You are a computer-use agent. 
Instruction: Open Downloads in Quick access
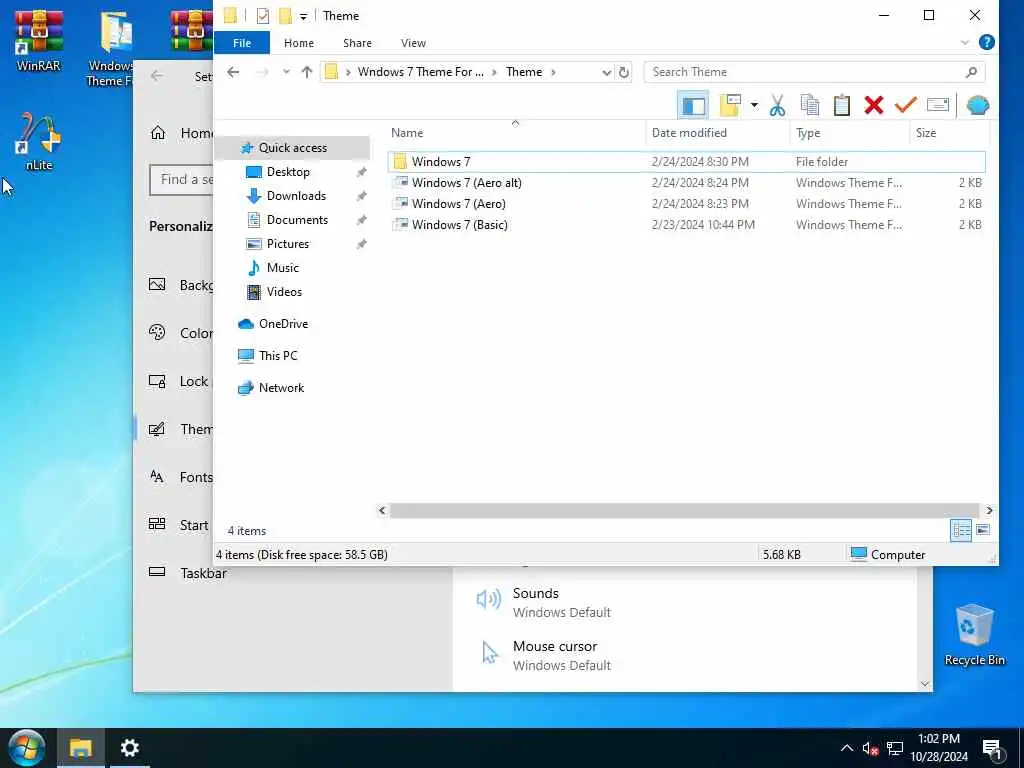click(x=296, y=196)
